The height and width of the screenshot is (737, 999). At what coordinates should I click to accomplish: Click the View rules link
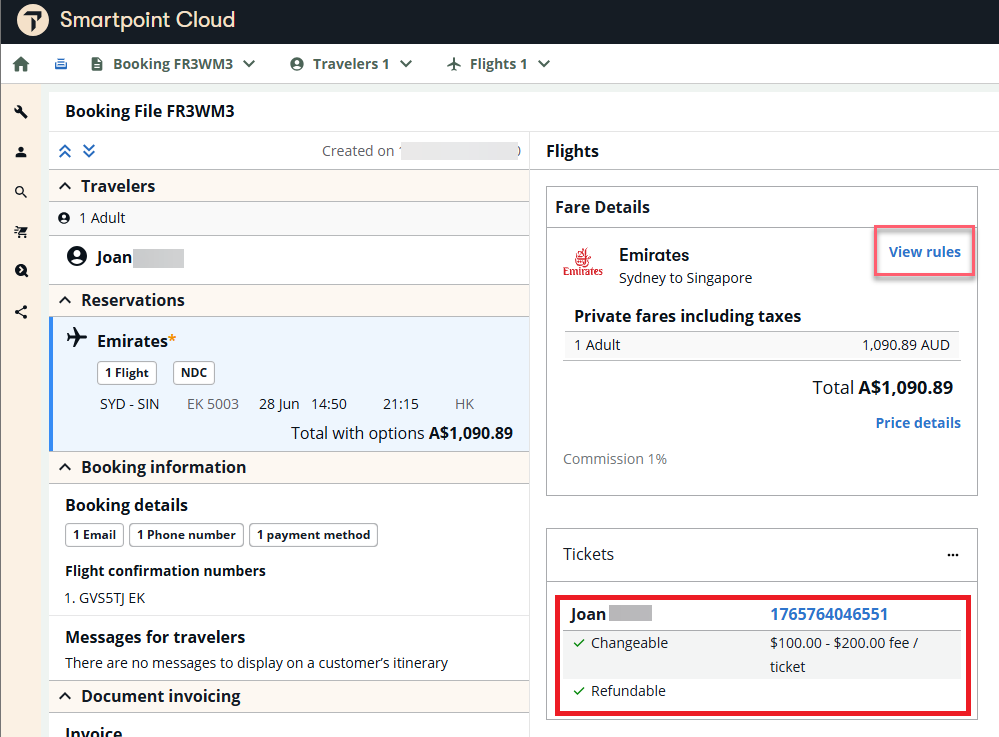924,252
